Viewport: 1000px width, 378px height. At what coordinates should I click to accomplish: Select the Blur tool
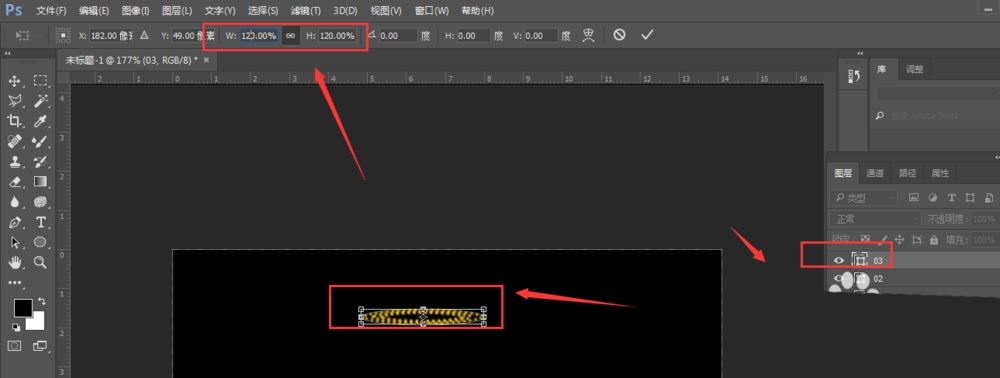point(14,202)
